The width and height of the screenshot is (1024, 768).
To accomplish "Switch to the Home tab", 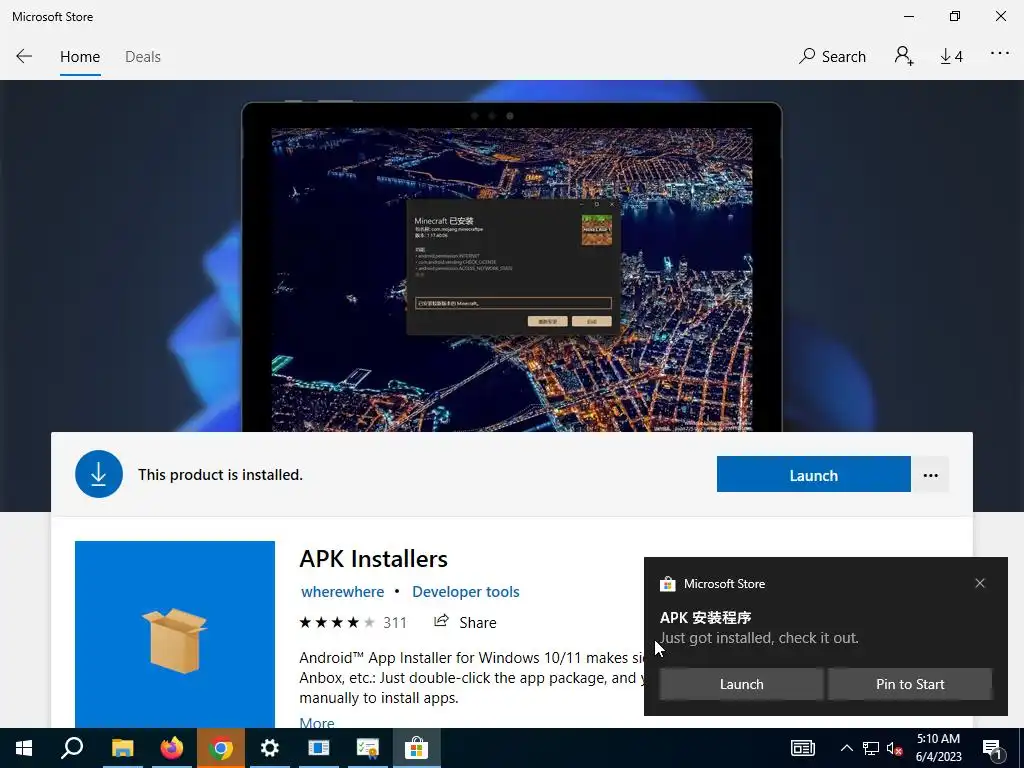I will coord(80,57).
